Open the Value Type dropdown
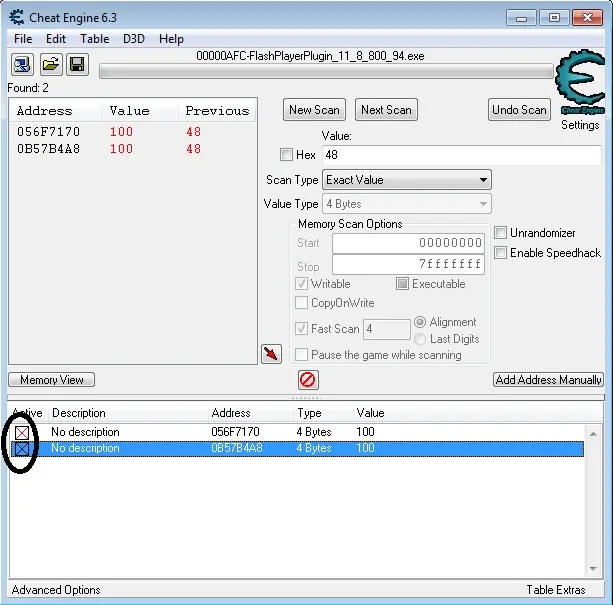Screen dimensions: 613x605 pos(407,204)
